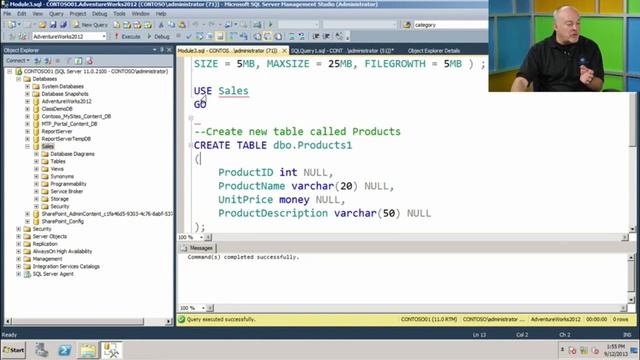Select Results to File icon
This screenshot has height=360, width=640.
point(278,36)
